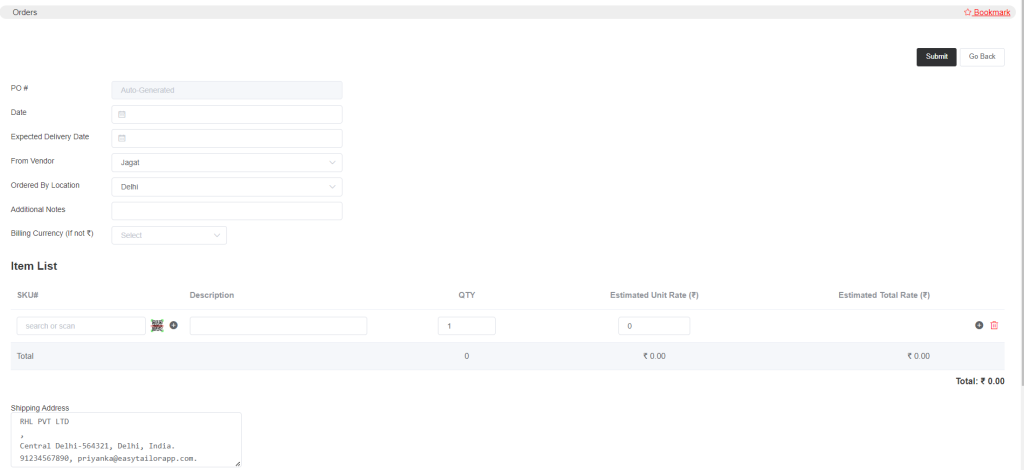The image size is (1024, 470).
Task: Click the Total row label in table
Action: [x=25, y=356]
